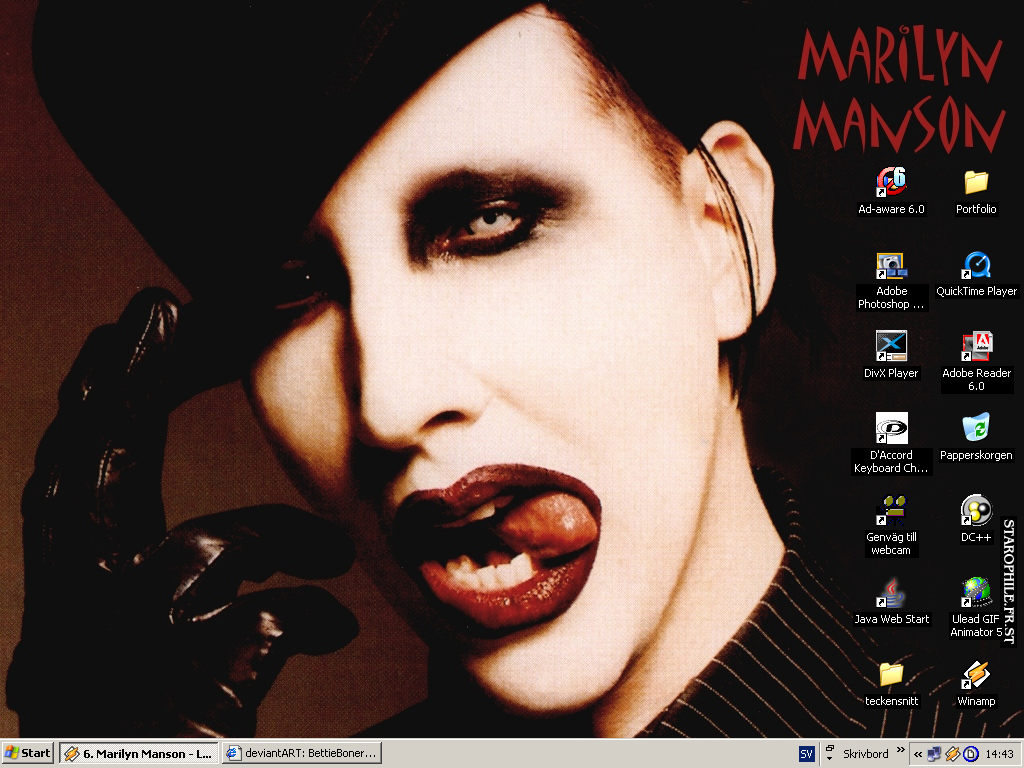
Task: Open the language bar options arrow
Action: pos(829,759)
